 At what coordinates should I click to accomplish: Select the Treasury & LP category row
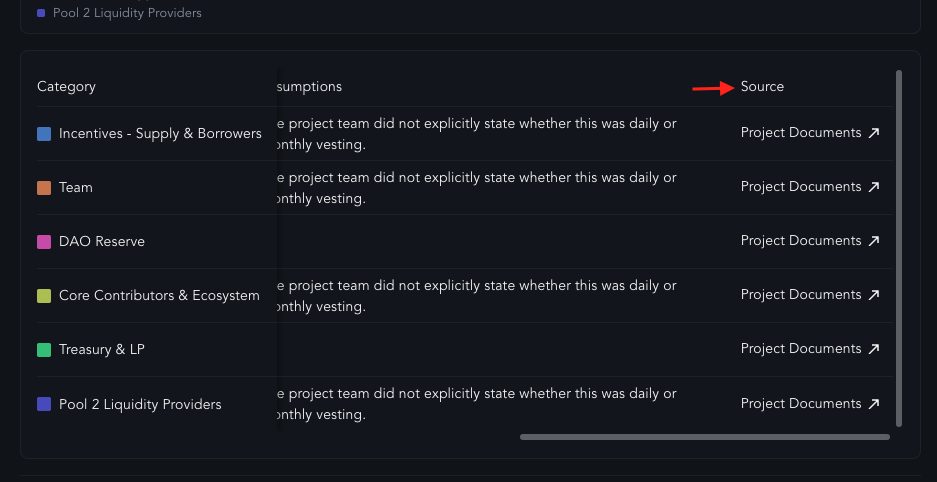(465, 349)
